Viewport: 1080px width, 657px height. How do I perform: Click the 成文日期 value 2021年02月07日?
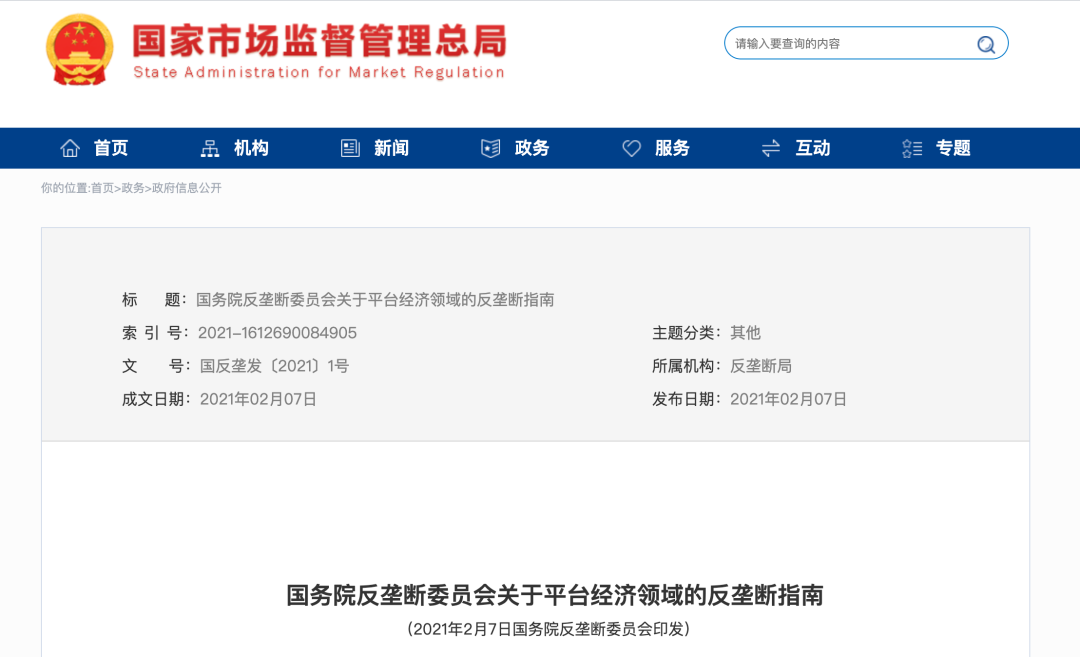point(258,399)
